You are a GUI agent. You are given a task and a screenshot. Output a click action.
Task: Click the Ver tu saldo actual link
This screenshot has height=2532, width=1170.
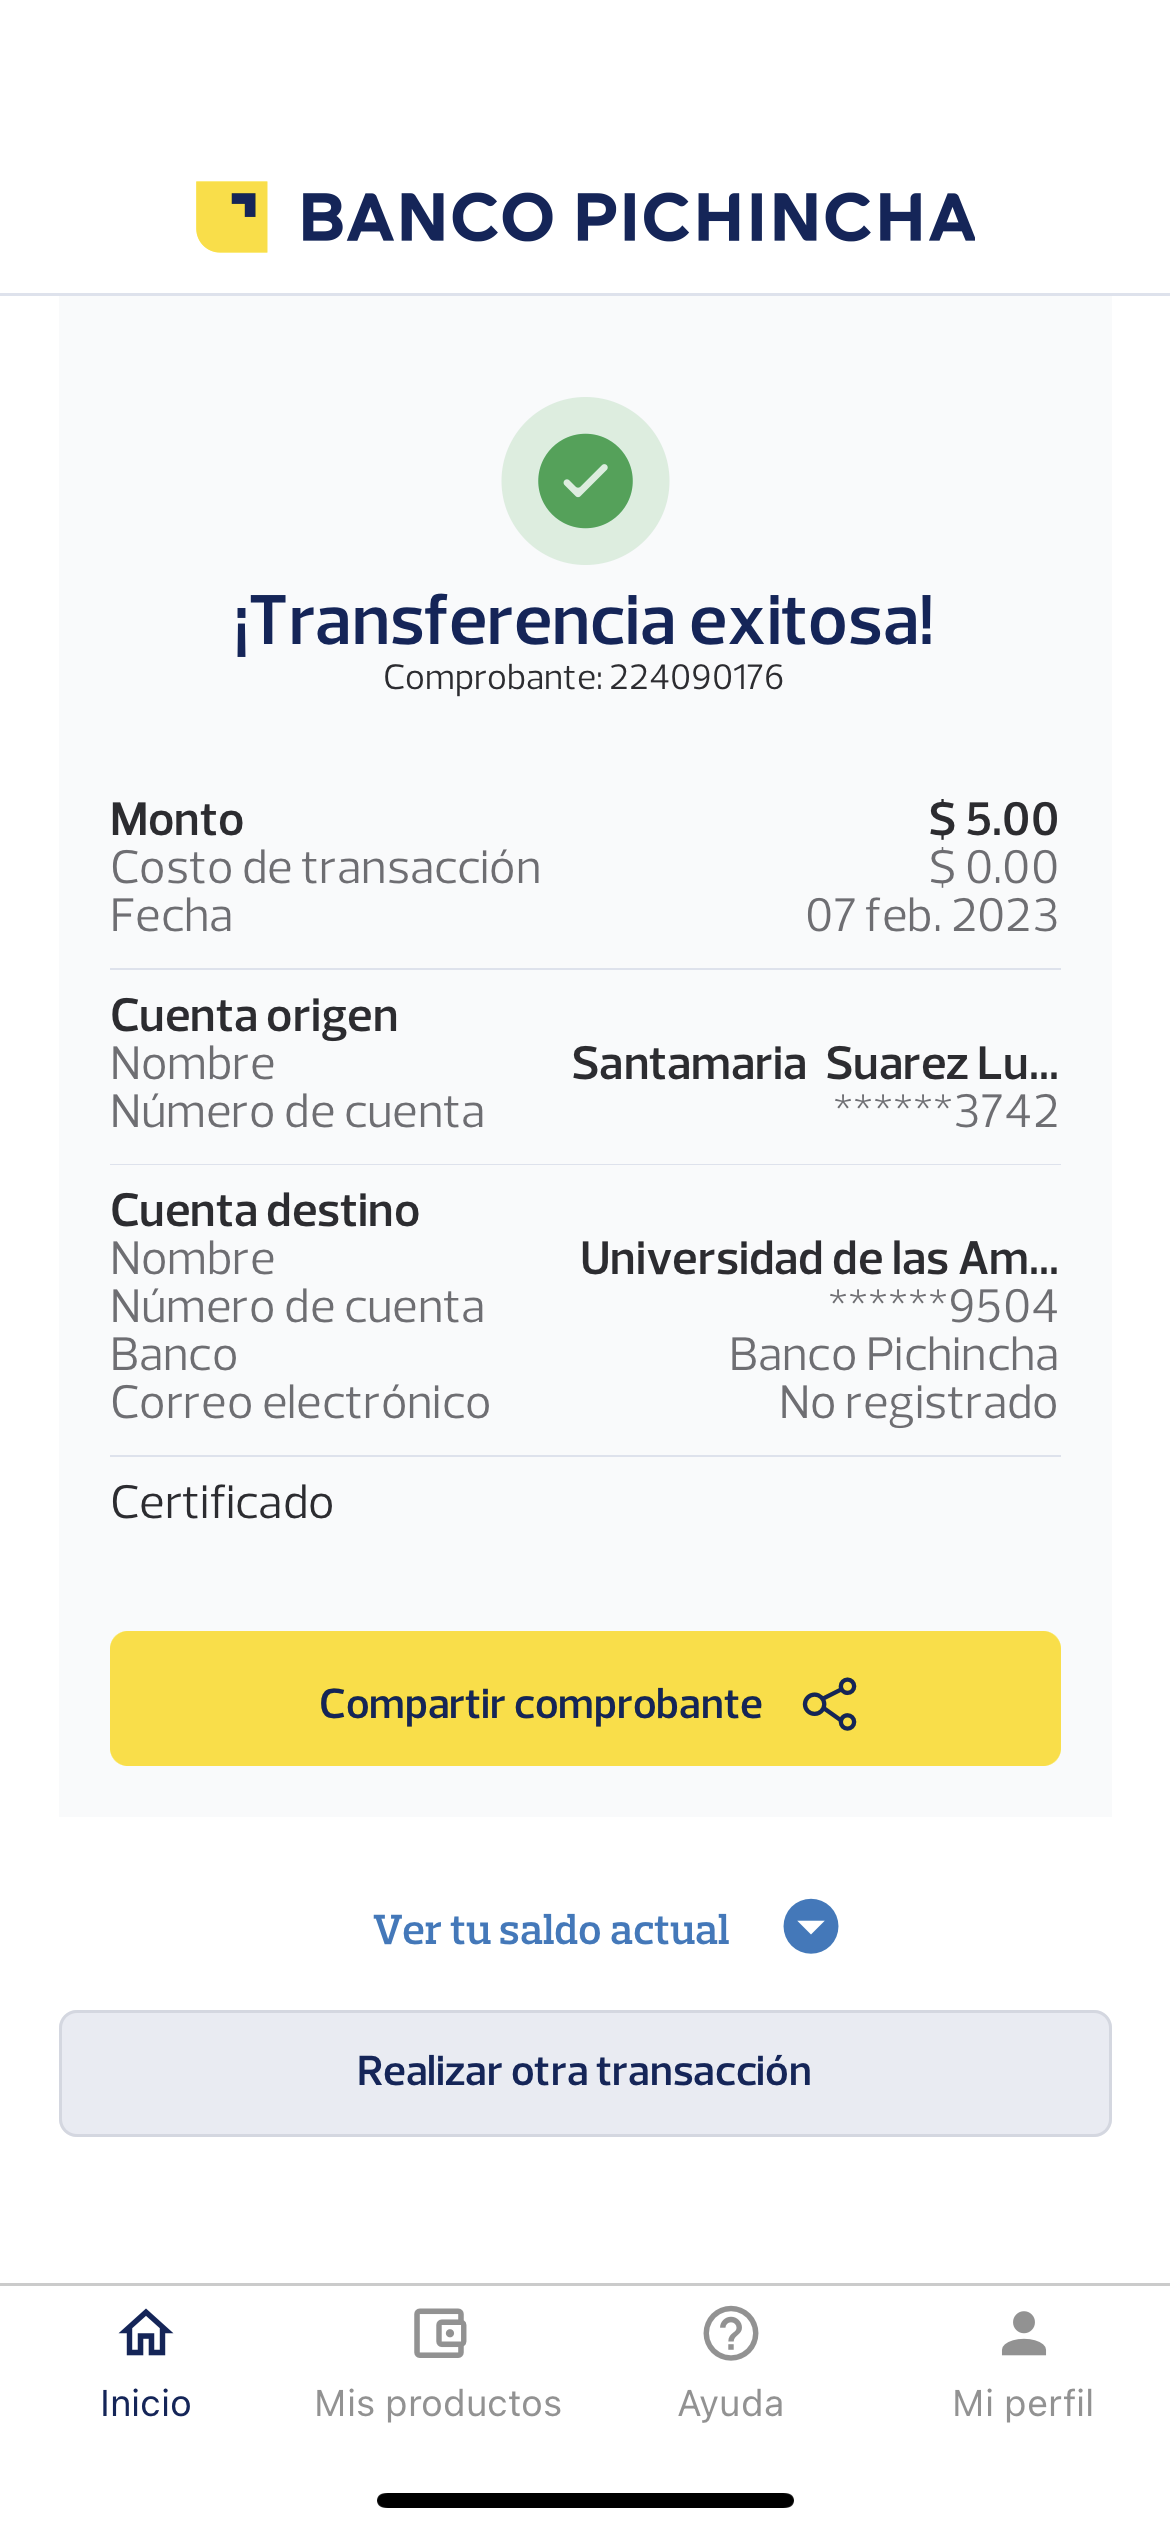[551, 1929]
